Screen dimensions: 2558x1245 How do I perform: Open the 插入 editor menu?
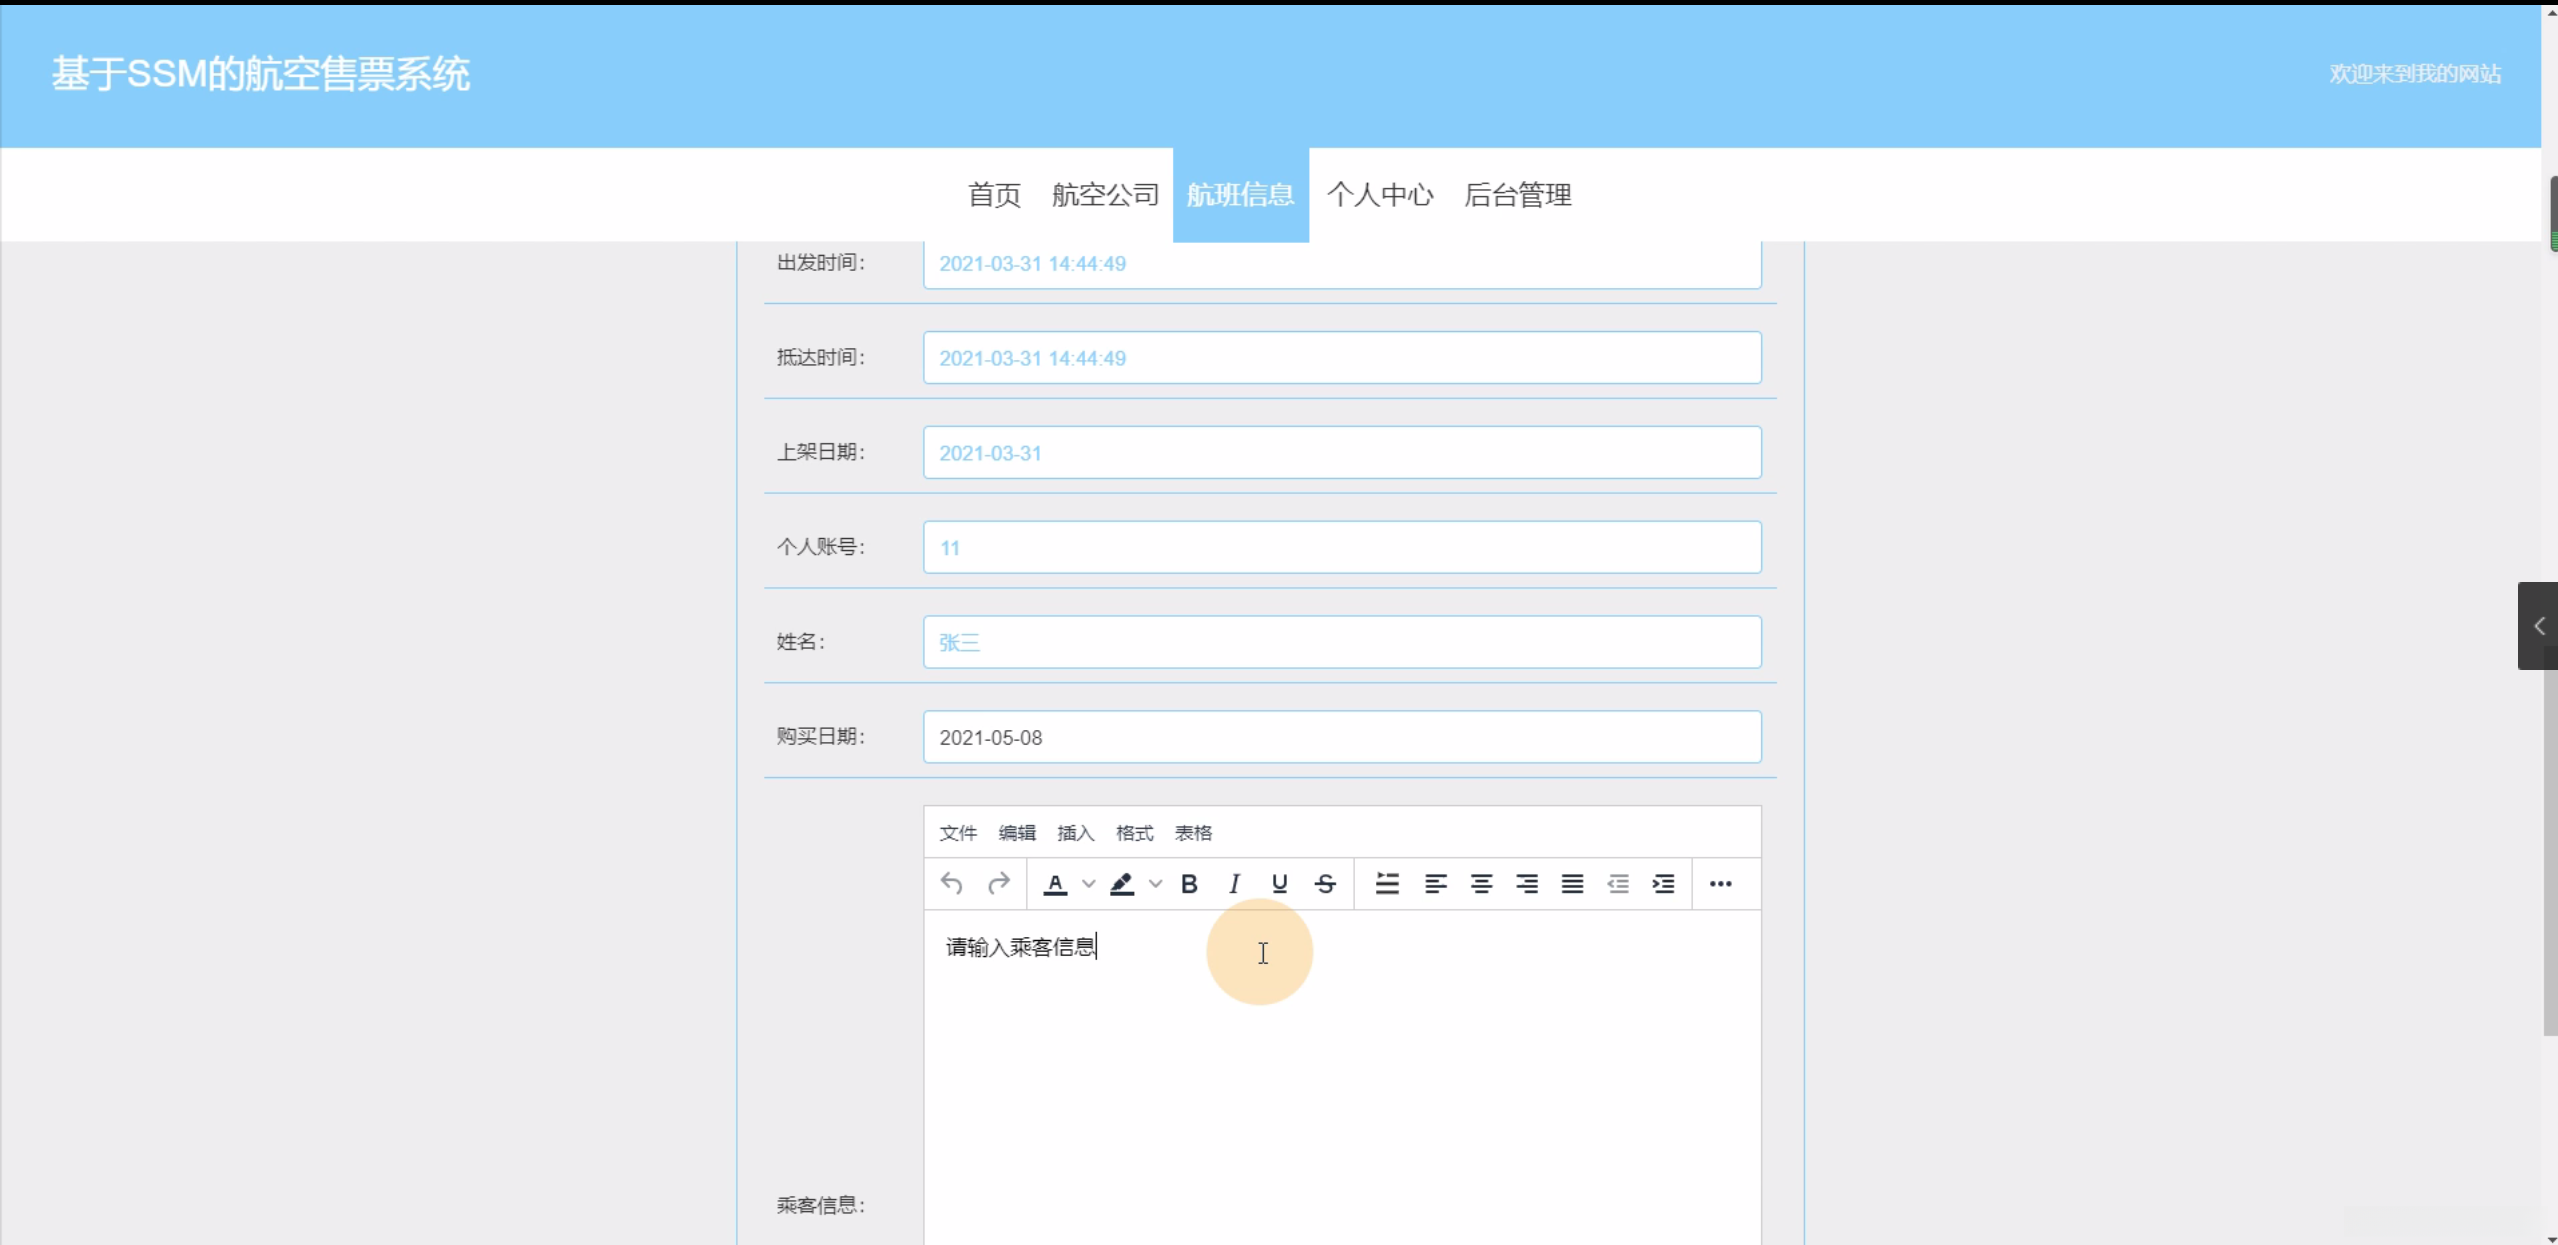click(1075, 833)
